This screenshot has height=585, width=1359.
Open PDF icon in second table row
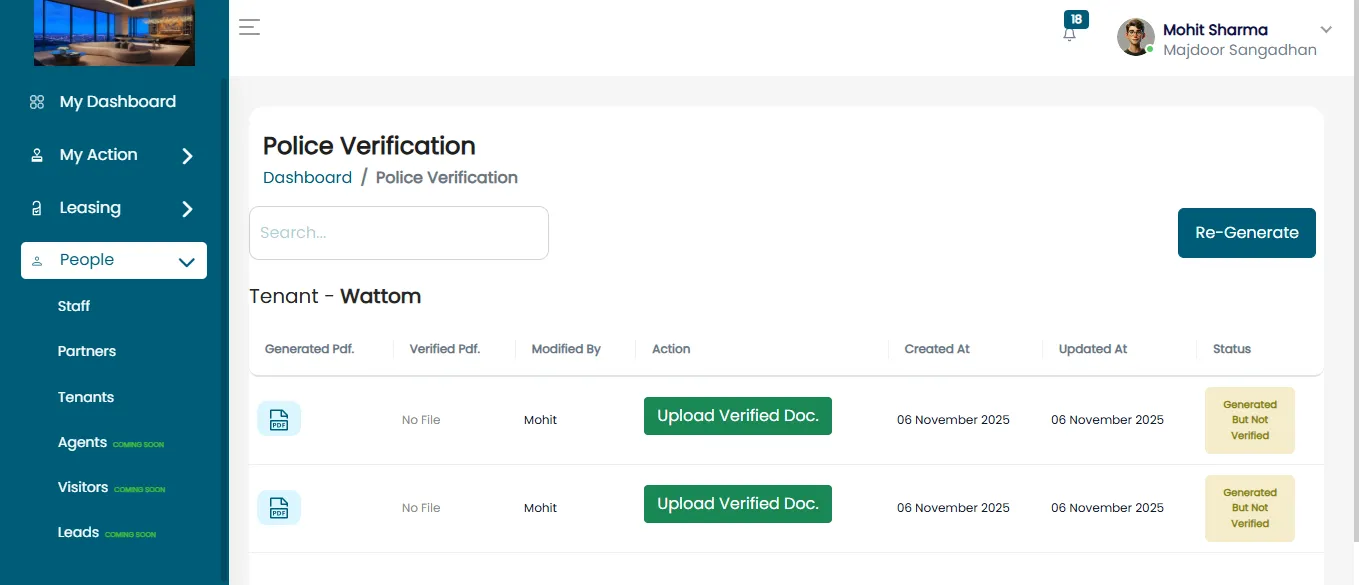279,507
